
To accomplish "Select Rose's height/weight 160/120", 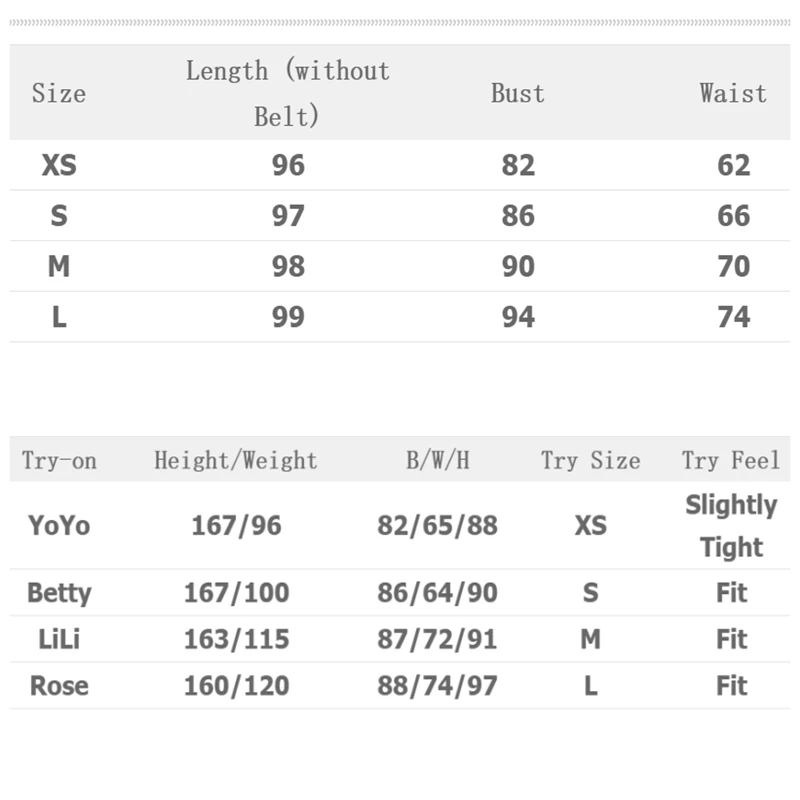I will pos(236,686).
